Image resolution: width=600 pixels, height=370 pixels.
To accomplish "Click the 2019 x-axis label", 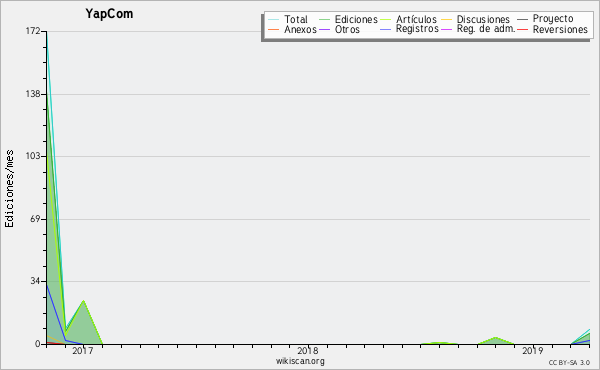I will pos(533,351).
